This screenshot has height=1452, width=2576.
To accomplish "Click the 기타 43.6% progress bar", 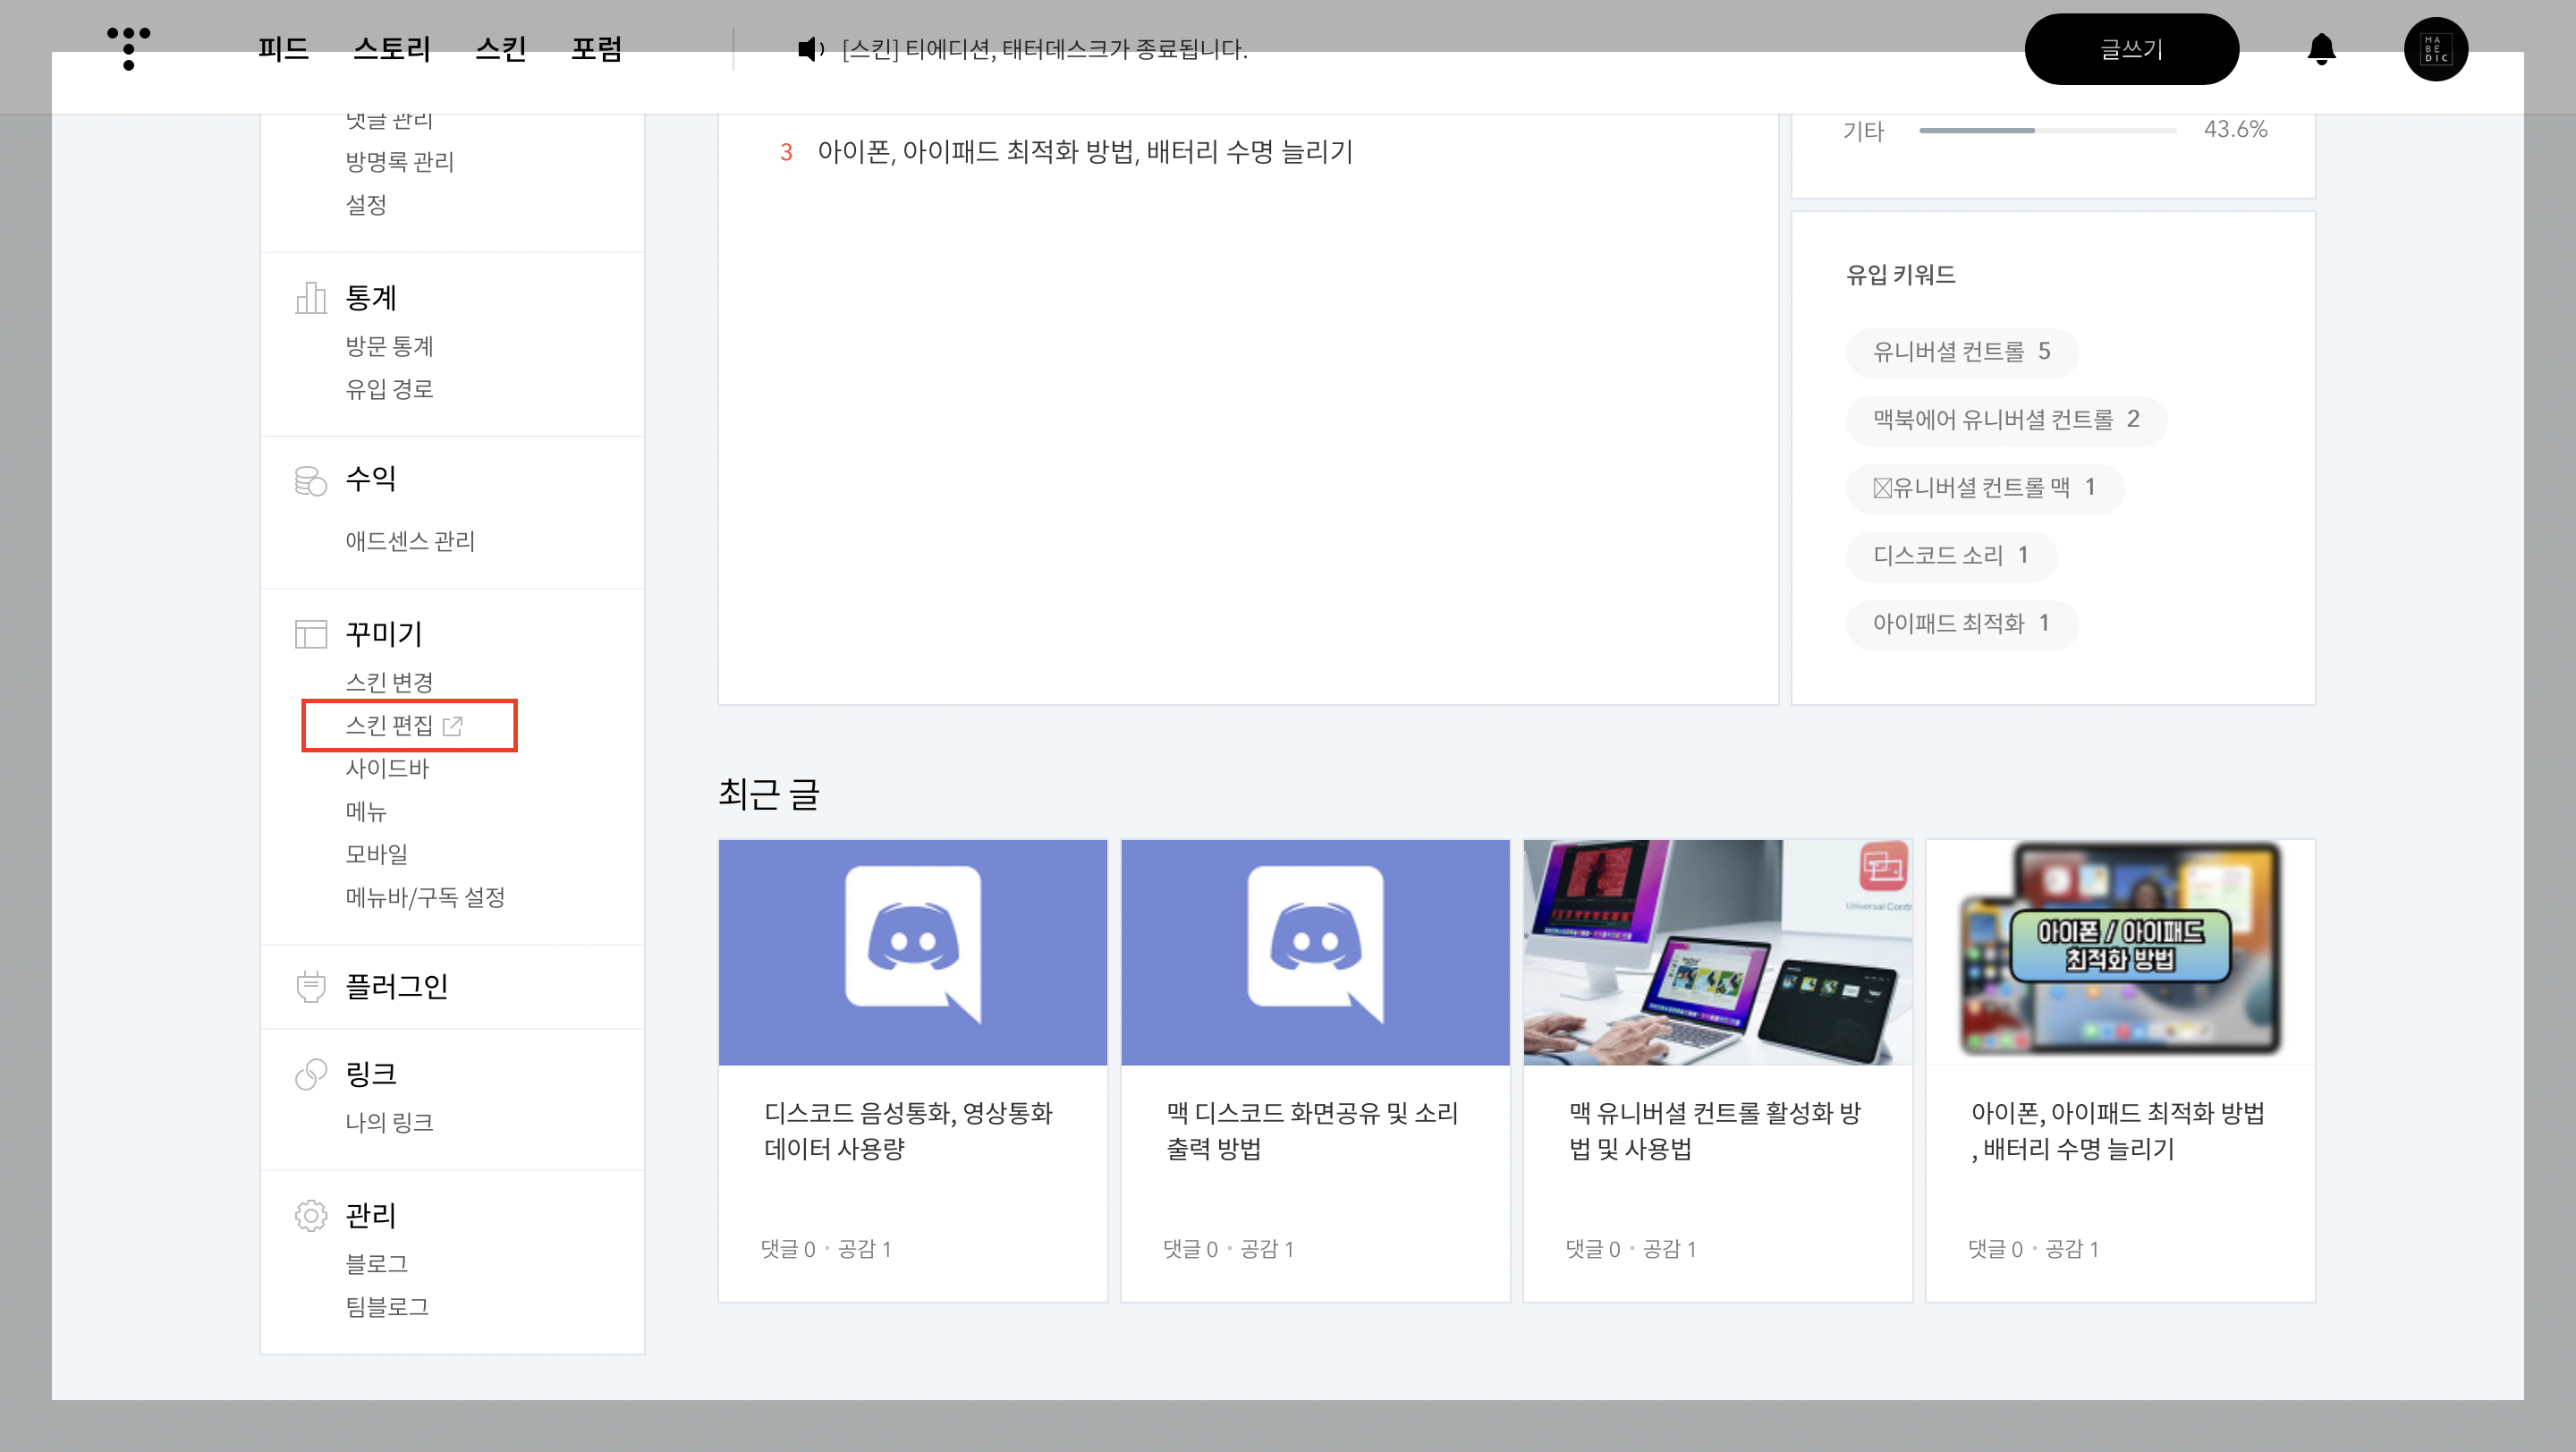I will tap(2047, 130).
